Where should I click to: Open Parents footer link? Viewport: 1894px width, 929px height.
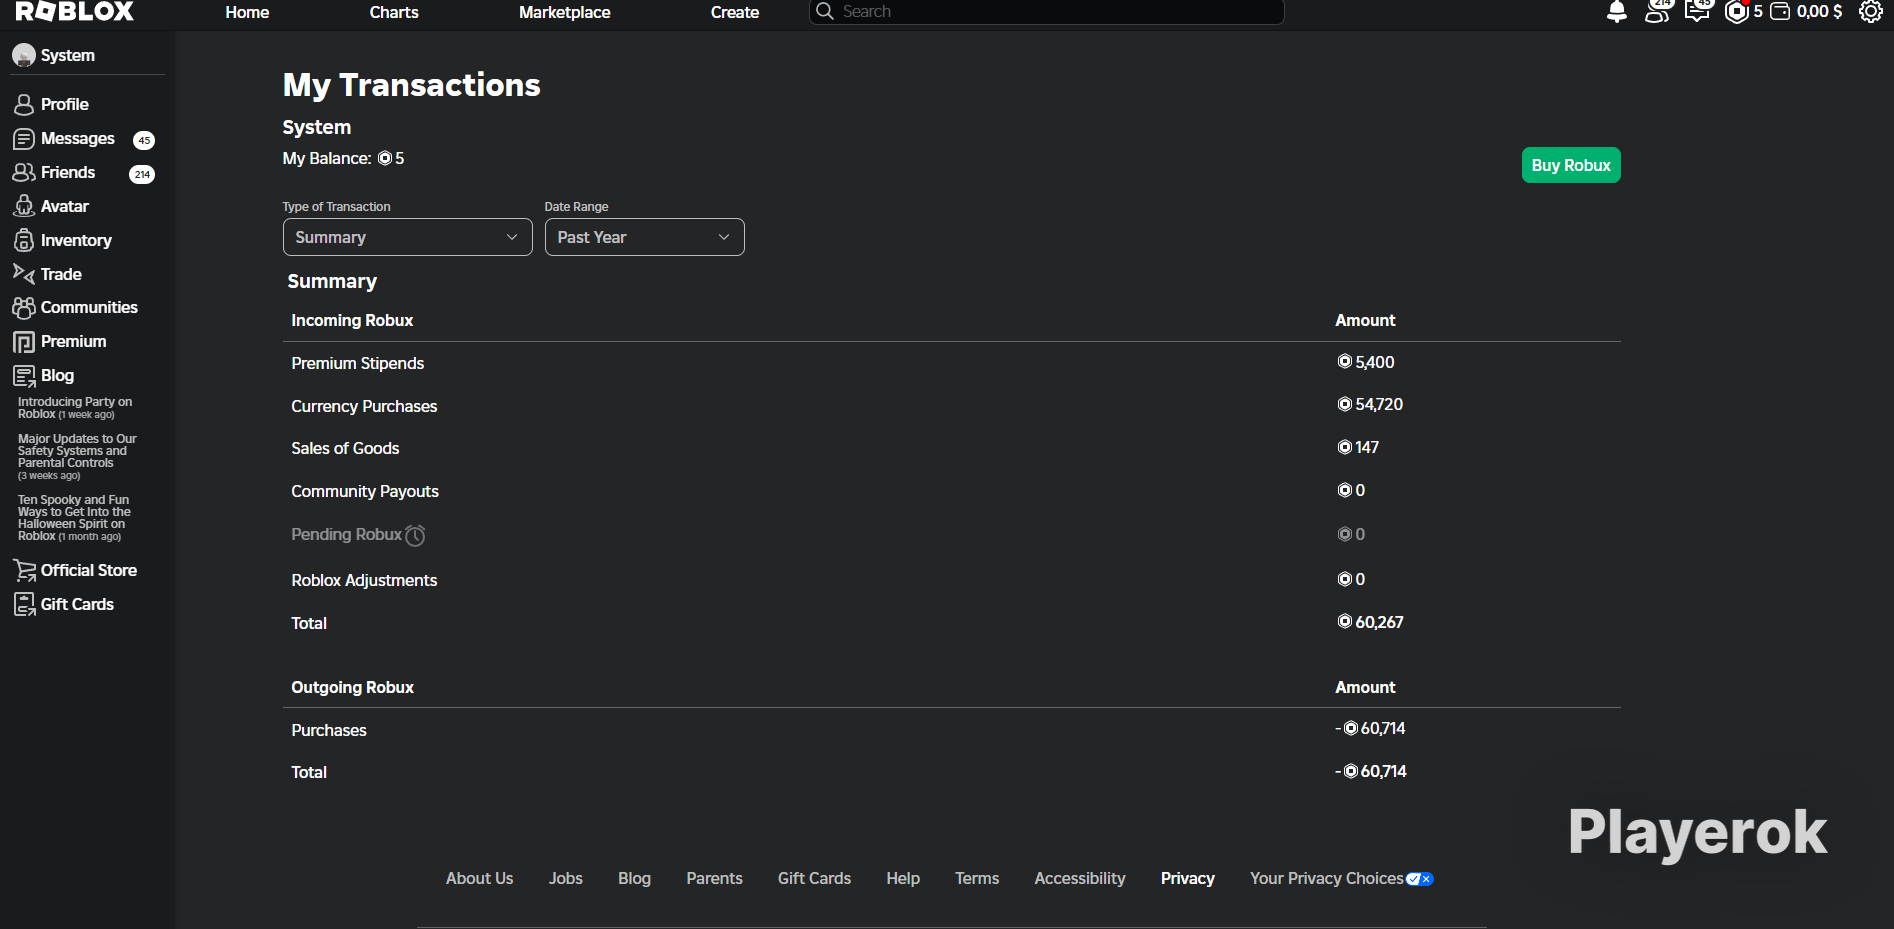[714, 878]
